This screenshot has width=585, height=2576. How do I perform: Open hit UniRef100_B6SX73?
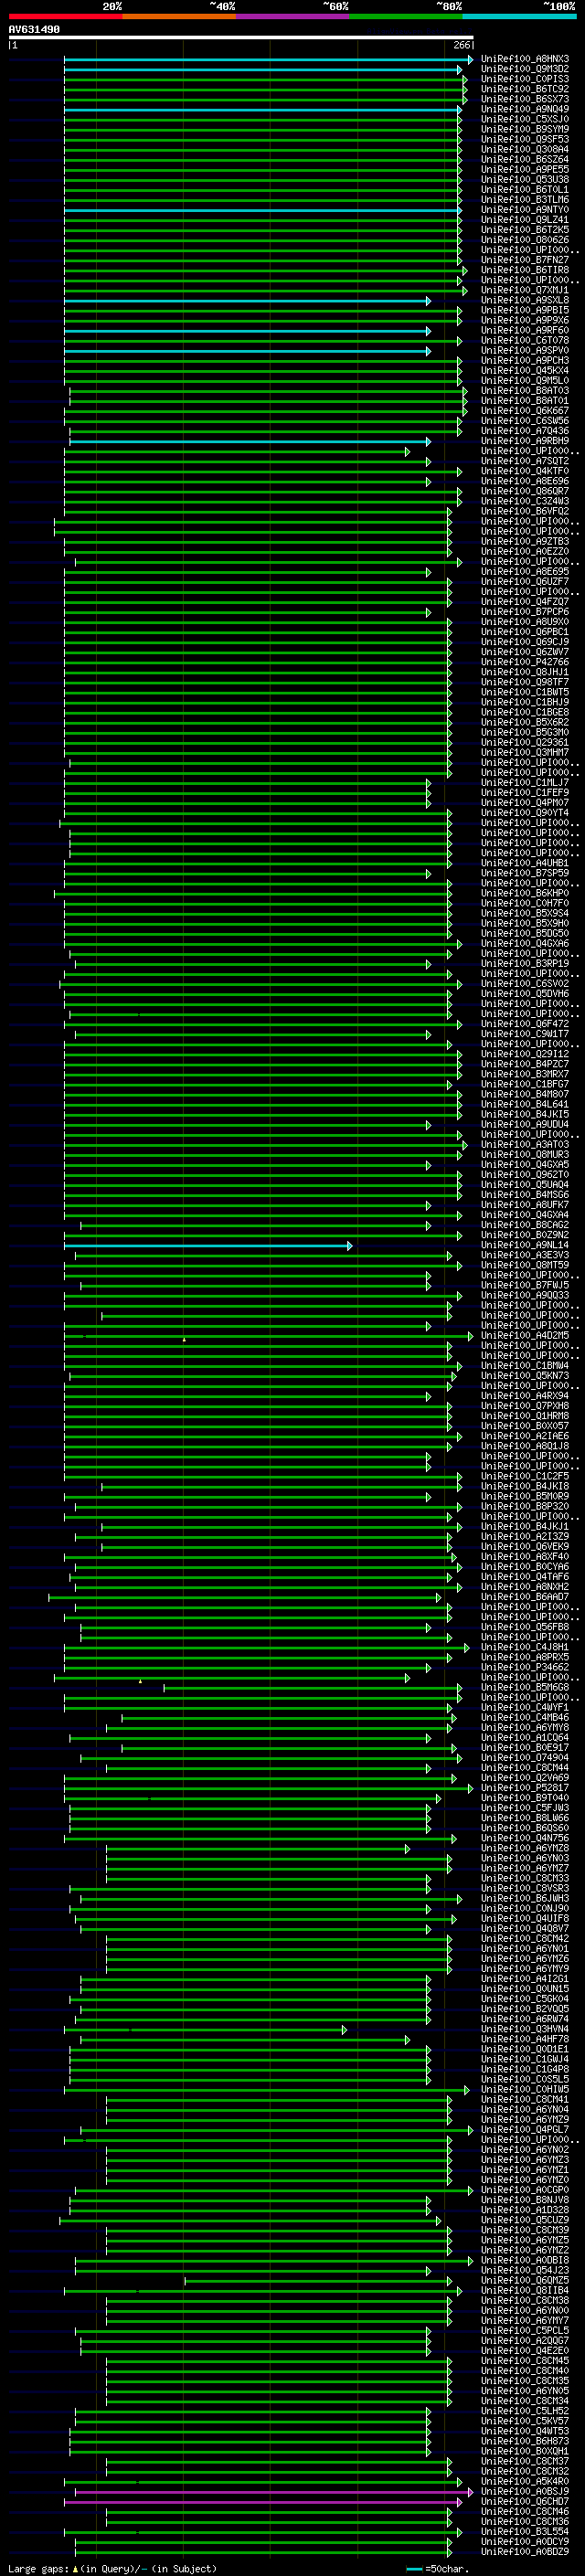(525, 99)
